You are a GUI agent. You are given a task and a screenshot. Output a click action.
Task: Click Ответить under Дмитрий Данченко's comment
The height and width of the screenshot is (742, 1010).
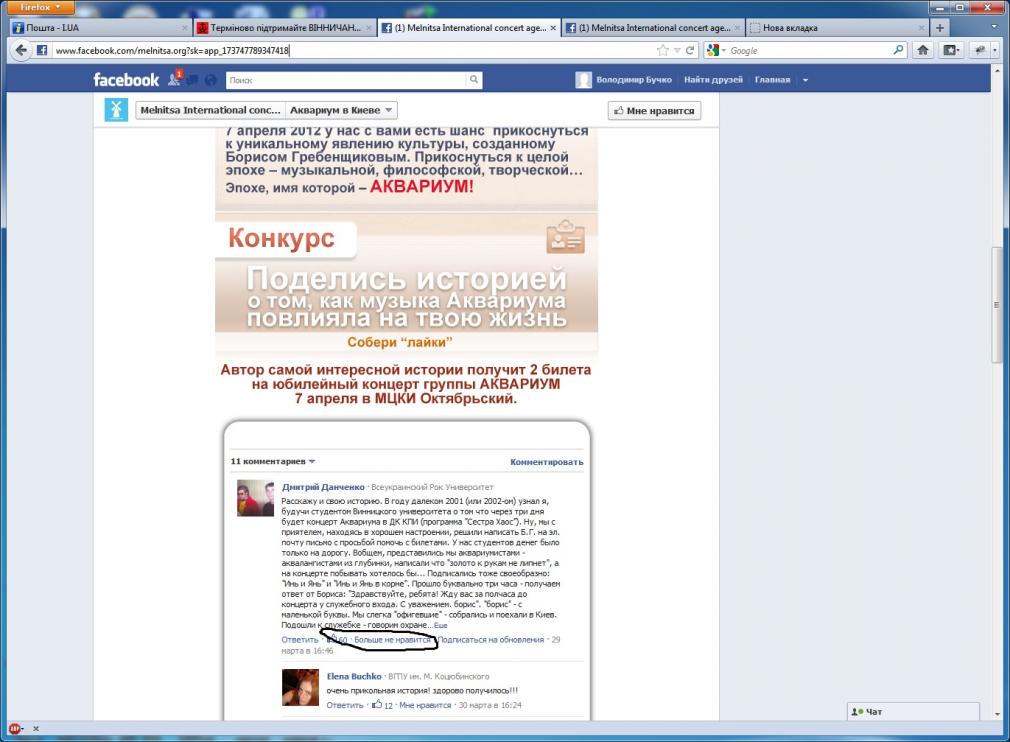tap(300, 640)
